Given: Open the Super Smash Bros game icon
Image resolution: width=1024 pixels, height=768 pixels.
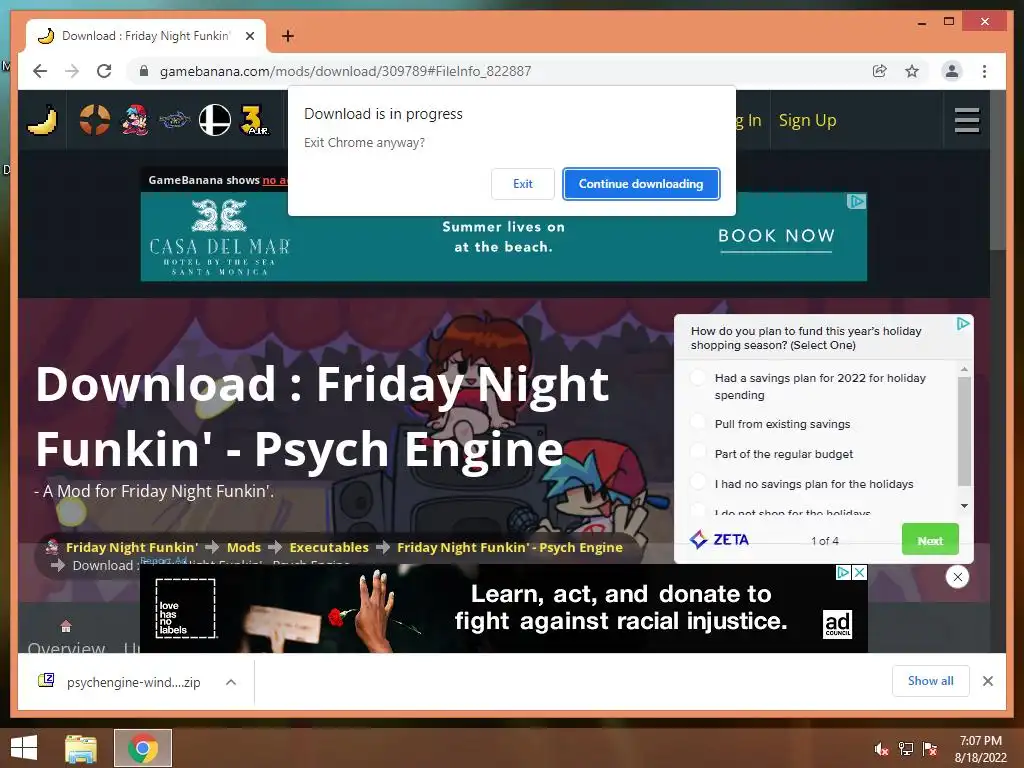Looking at the screenshot, I should (215, 120).
